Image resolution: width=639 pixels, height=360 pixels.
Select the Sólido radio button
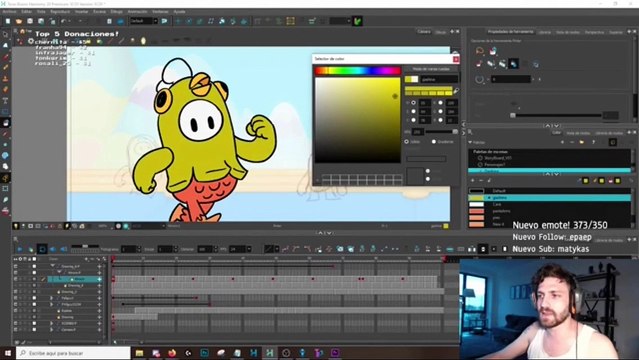(x=406, y=141)
